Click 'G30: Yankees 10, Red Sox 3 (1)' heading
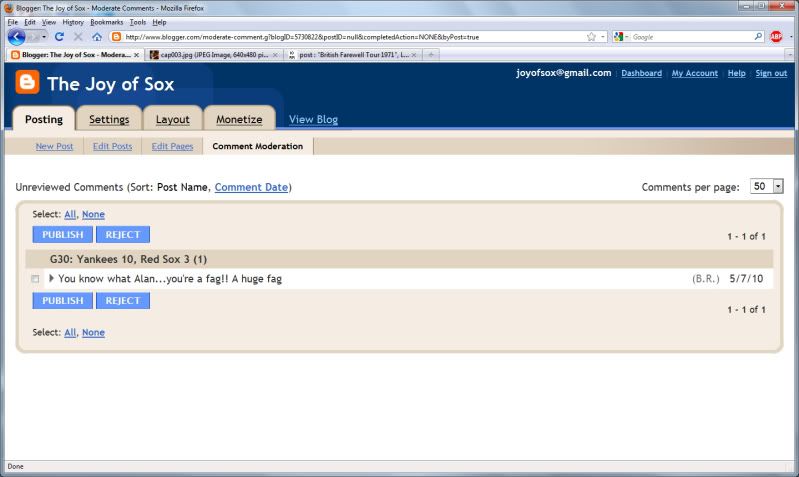 (128, 259)
